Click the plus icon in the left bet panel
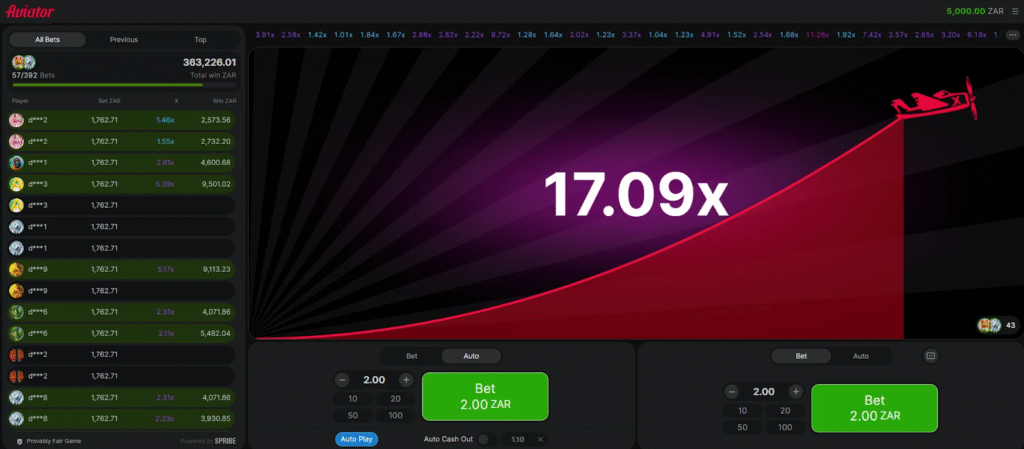This screenshot has height=449, width=1024. [x=406, y=380]
